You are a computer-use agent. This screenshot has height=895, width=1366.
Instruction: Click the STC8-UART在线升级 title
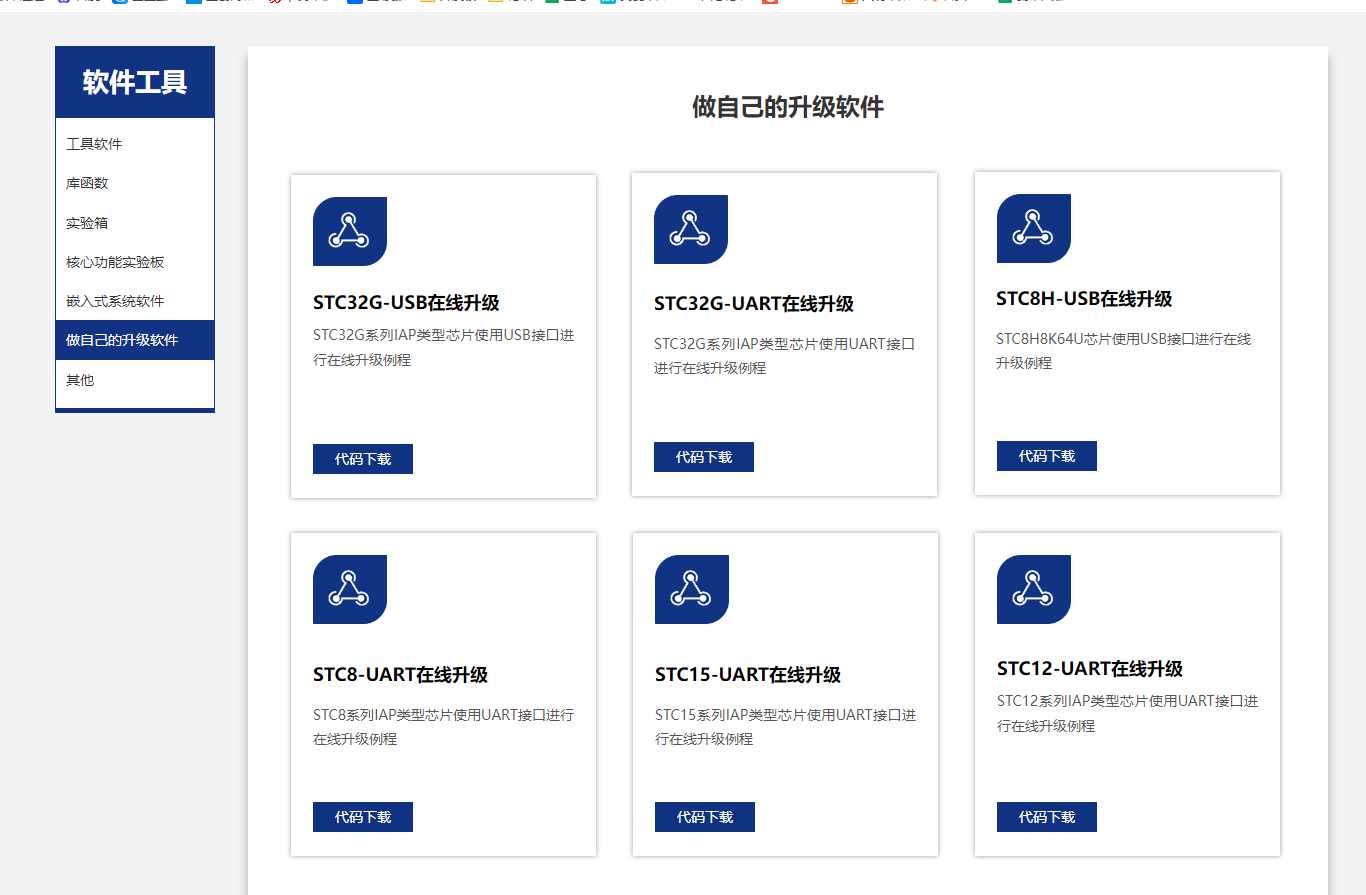400,675
